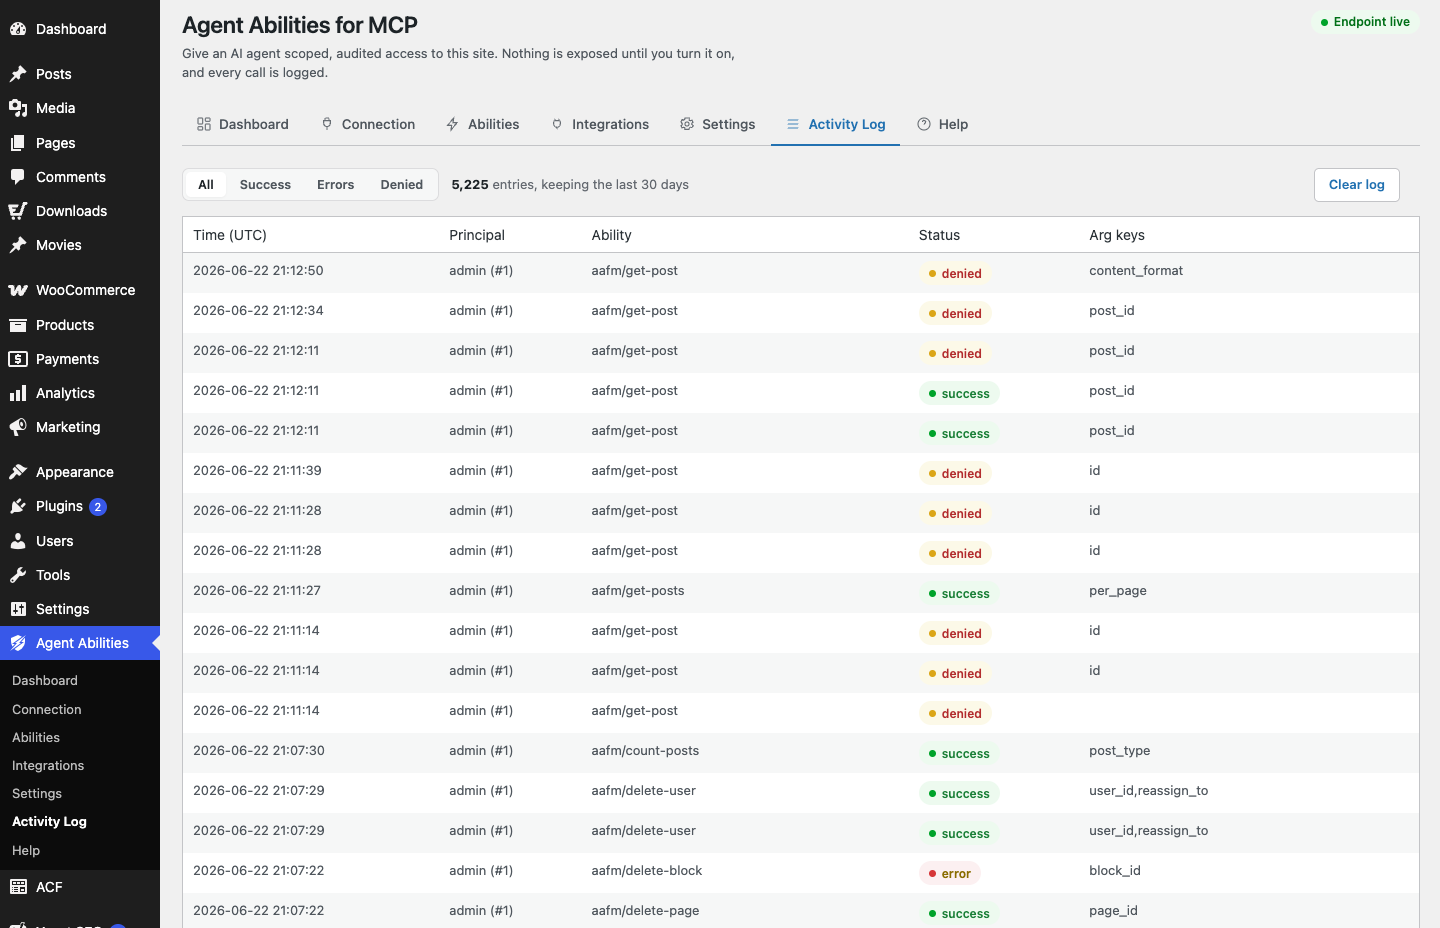Open the Abilities tab
Image resolution: width=1440 pixels, height=928 pixels.
483,124
